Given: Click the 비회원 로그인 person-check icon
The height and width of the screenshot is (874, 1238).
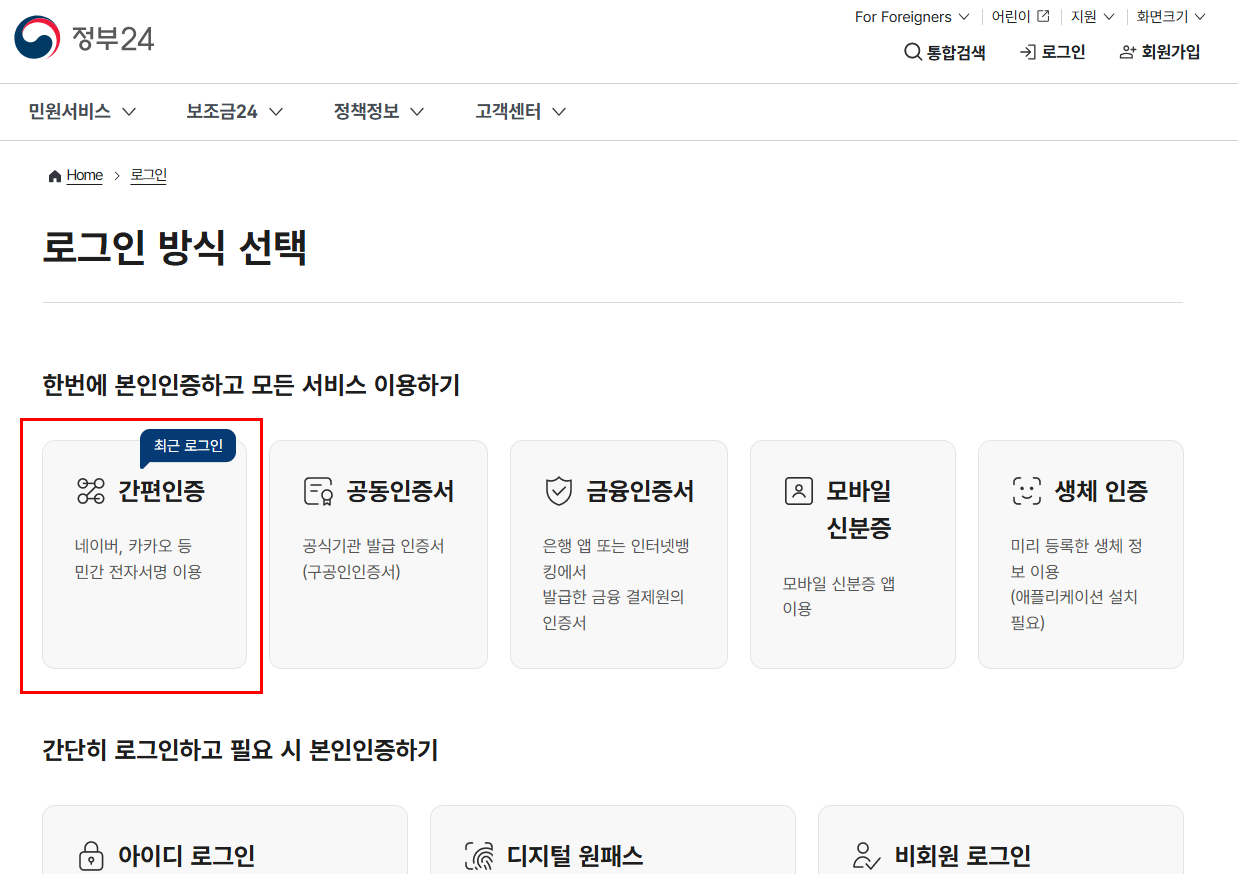Looking at the screenshot, I should 867,856.
